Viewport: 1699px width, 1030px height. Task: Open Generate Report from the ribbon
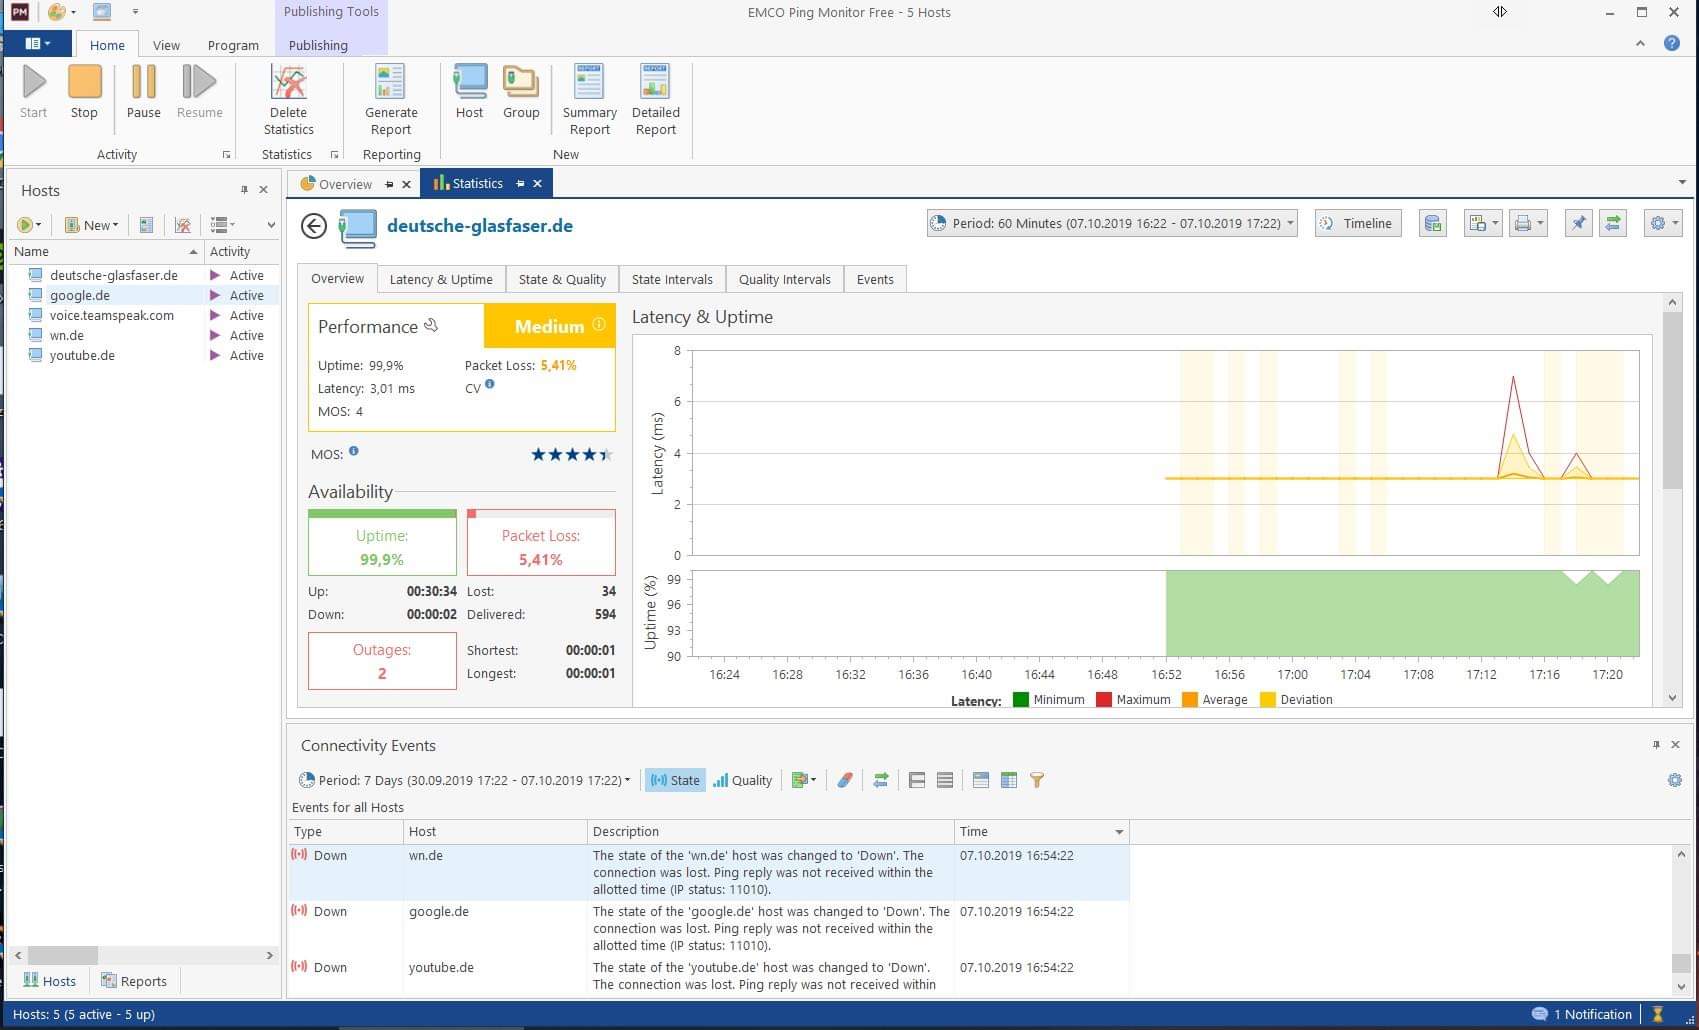[391, 100]
